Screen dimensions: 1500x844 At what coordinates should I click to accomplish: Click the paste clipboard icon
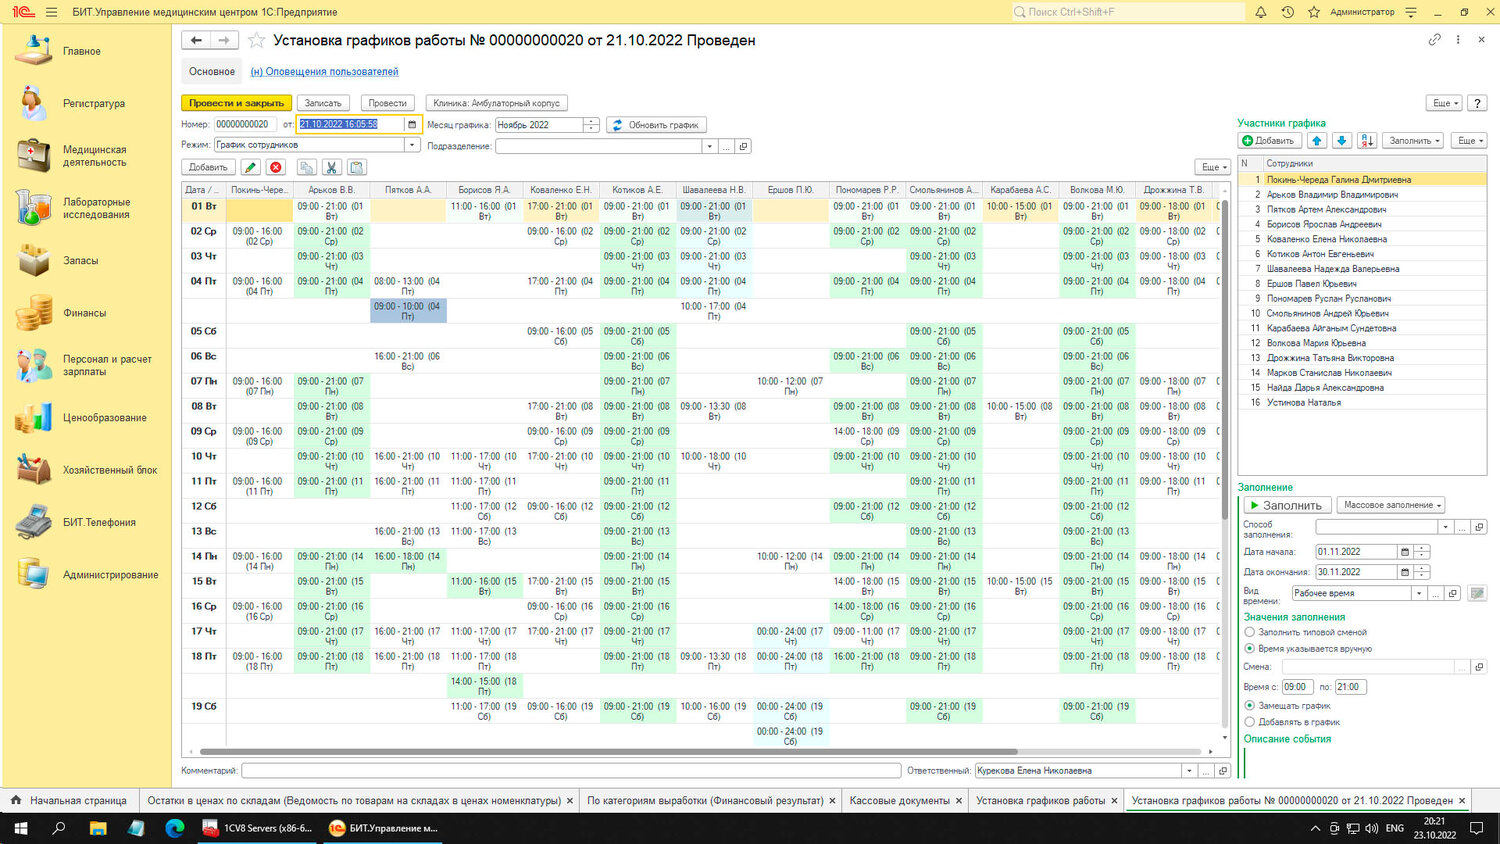357,167
